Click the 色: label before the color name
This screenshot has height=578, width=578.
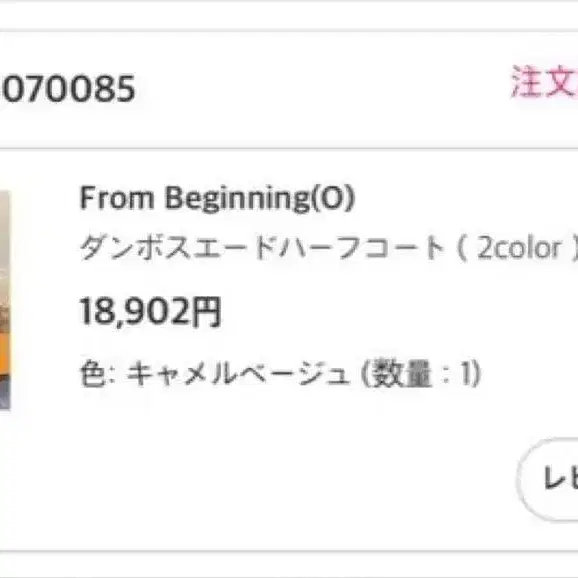click(98, 374)
